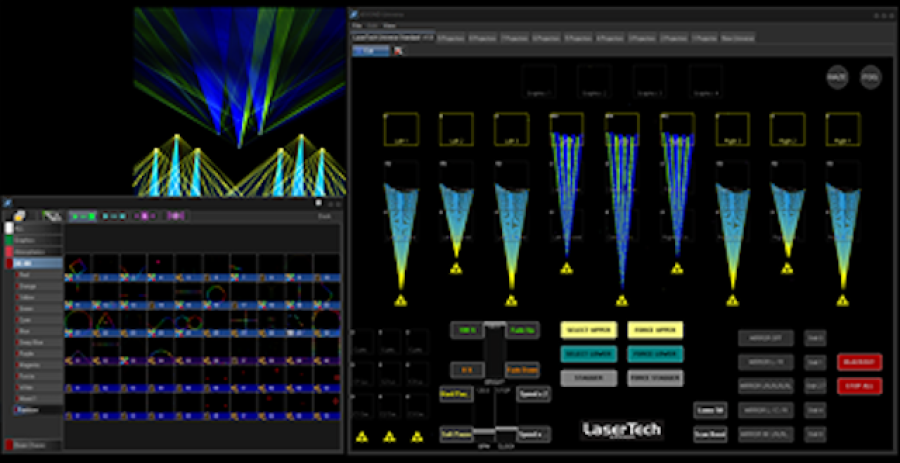Enable FORCE UPPER mode
Viewport: 900px width, 463px height.
(655, 329)
